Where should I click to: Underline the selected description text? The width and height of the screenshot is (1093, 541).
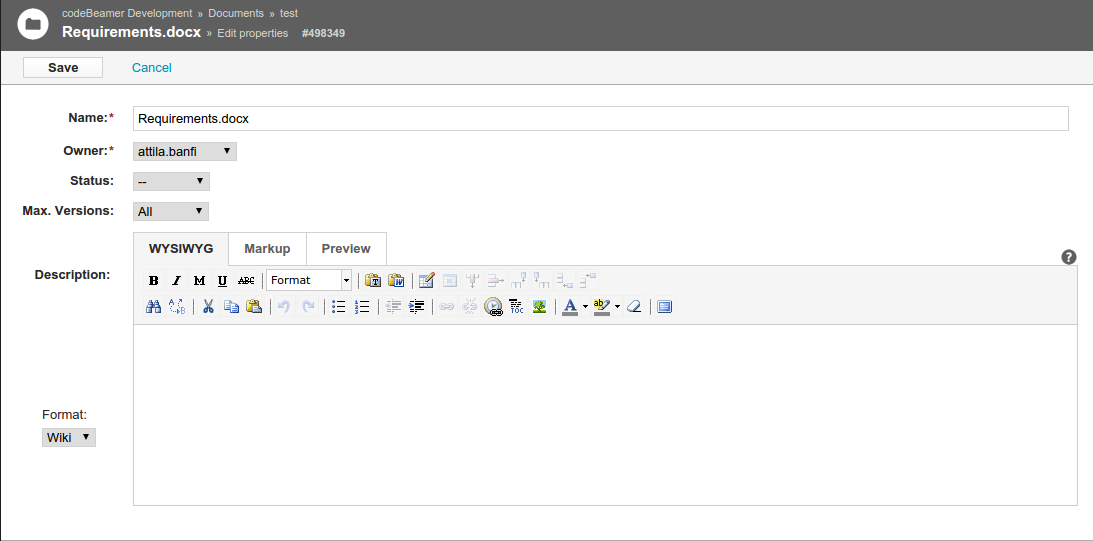click(x=222, y=280)
